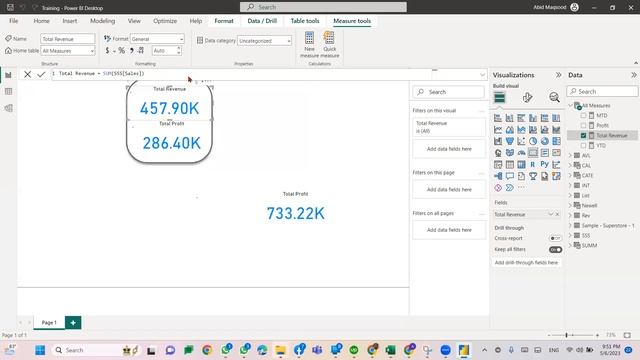Click the Filters pane search box
This screenshot has width=640, height=360.
point(449,92)
